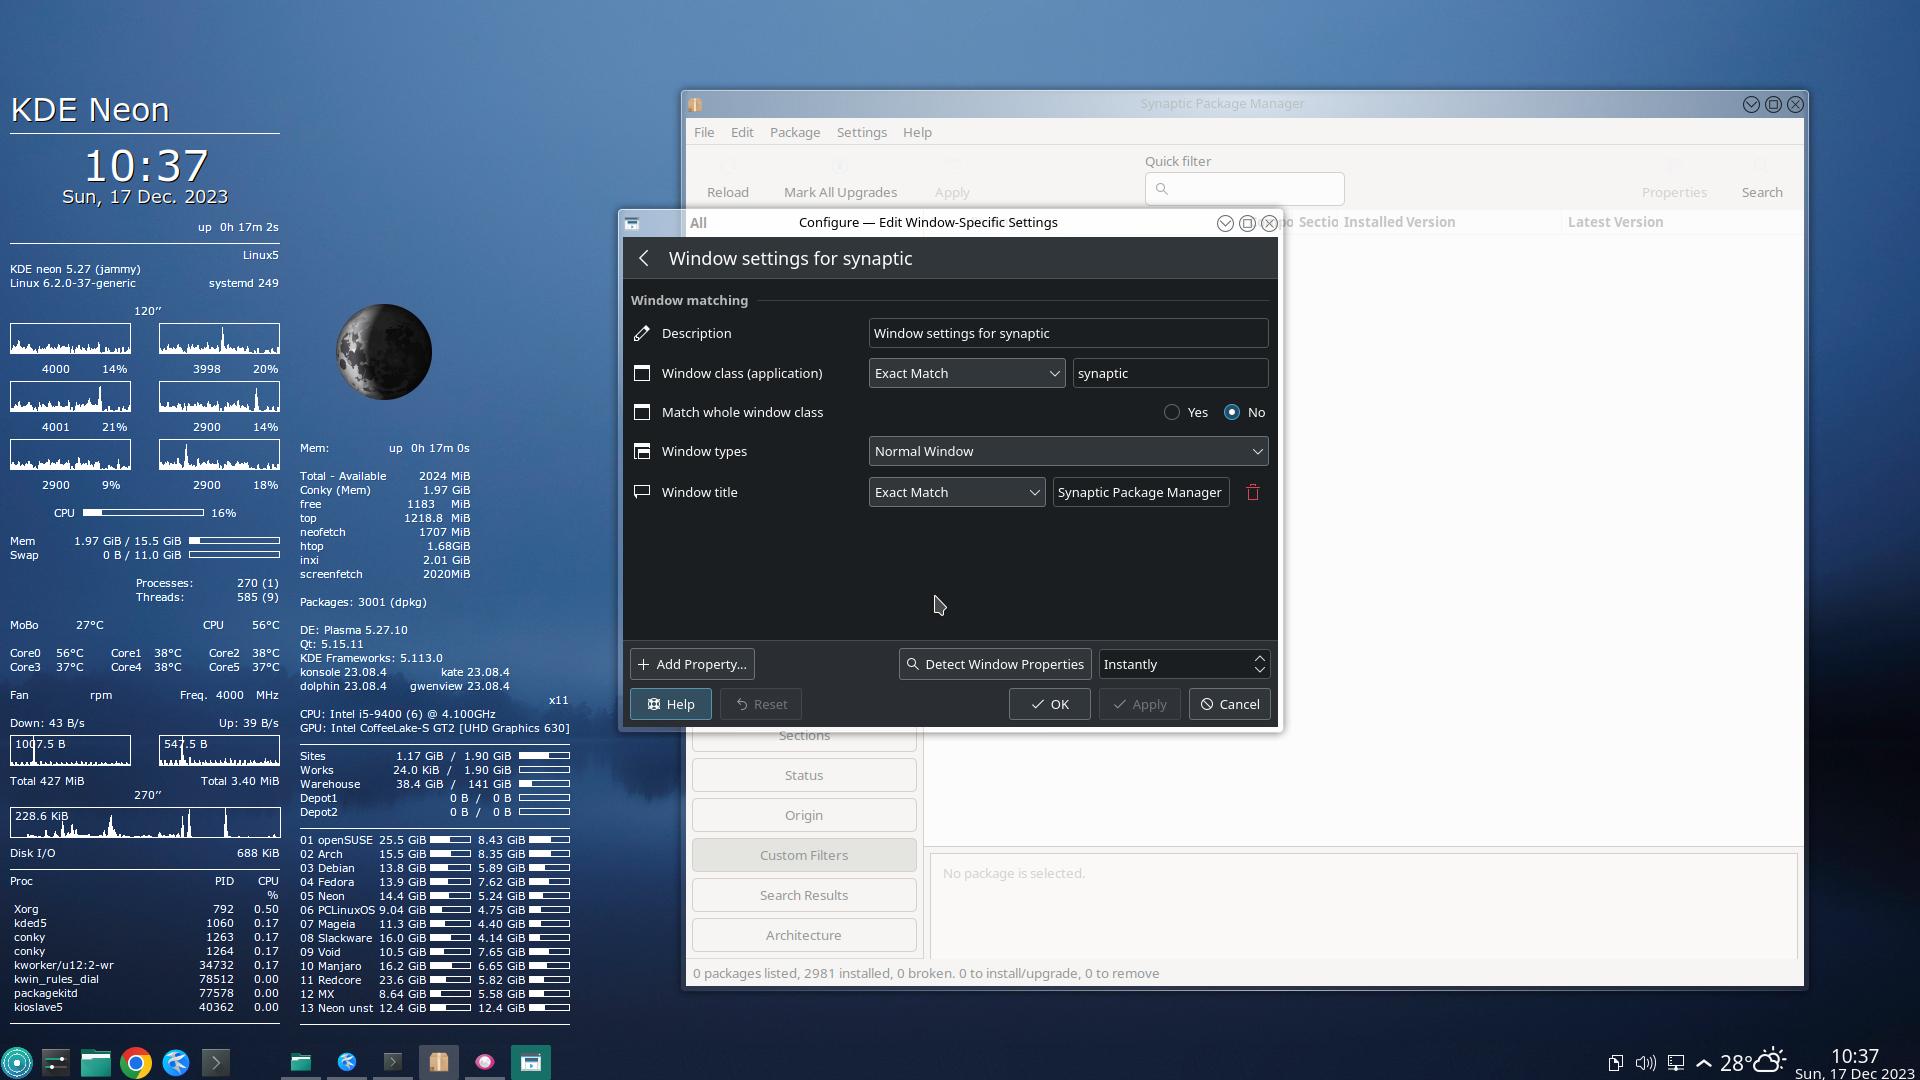This screenshot has height=1080, width=1920.
Task: Select No for match whole window class
Action: point(1232,412)
